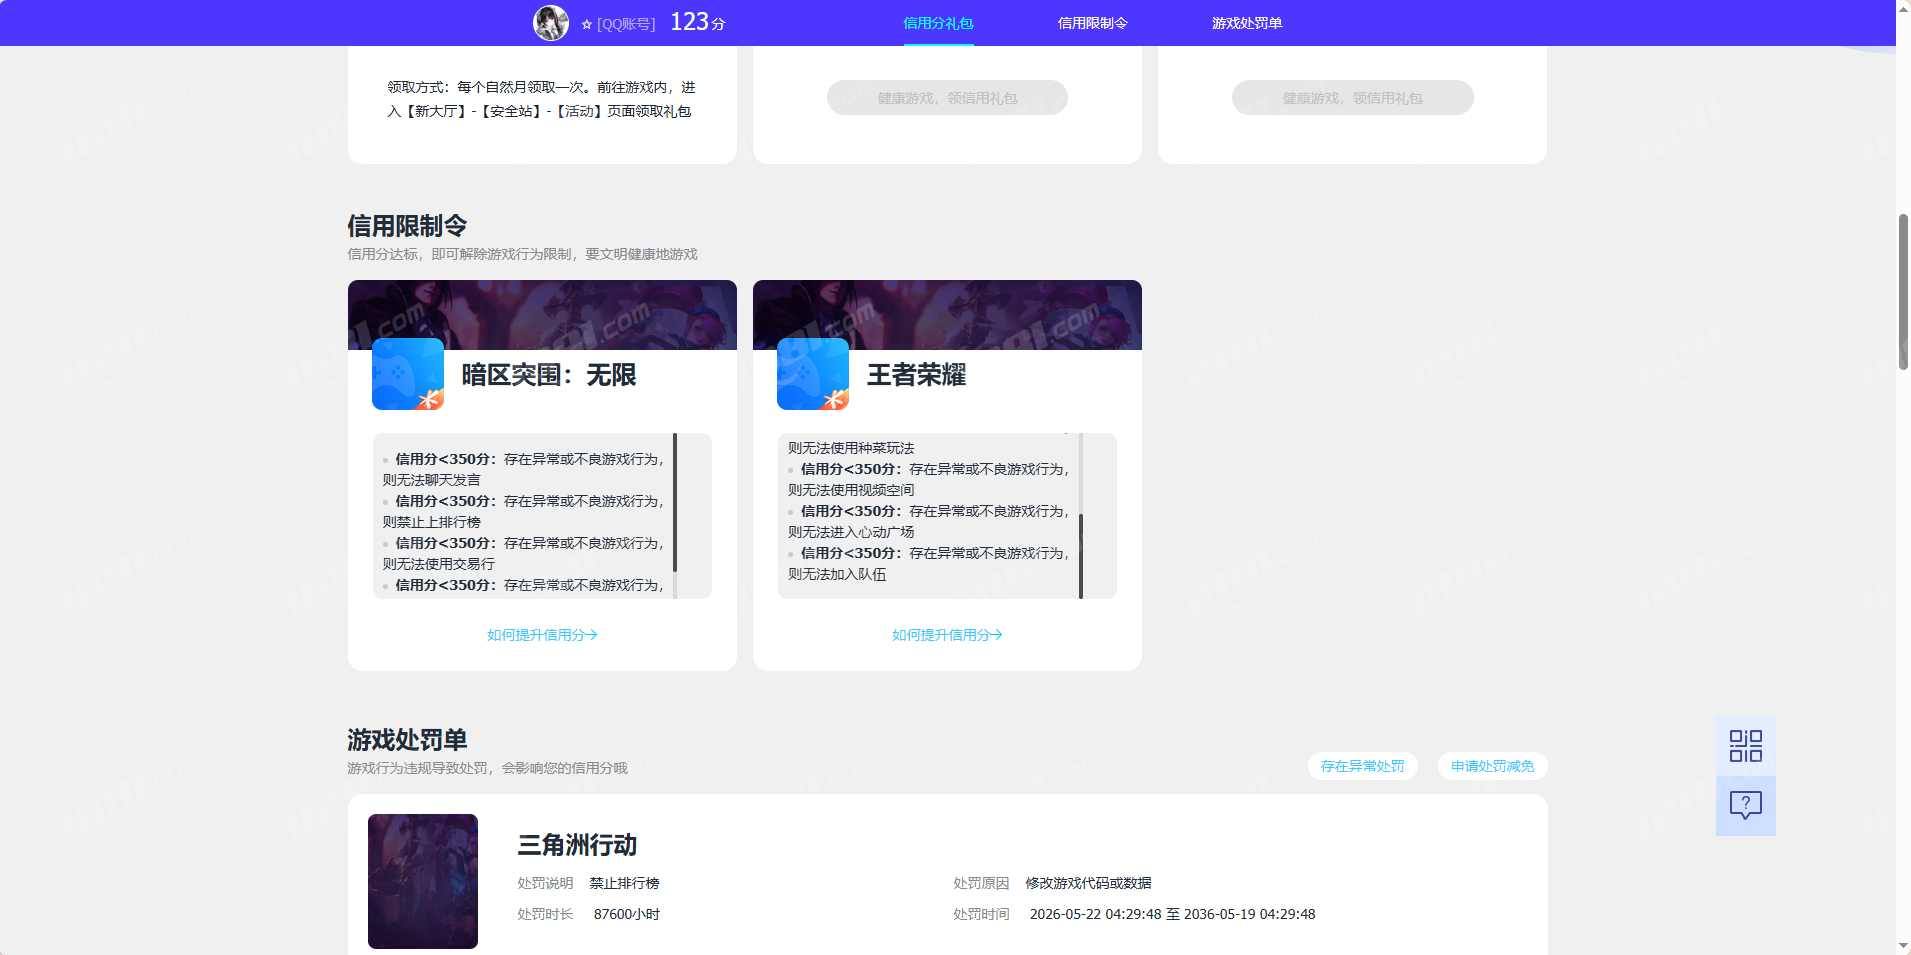The width and height of the screenshot is (1911, 955).
Task: Click the 游戏行为违规导致处罚 subtitle
Action: tap(487, 768)
